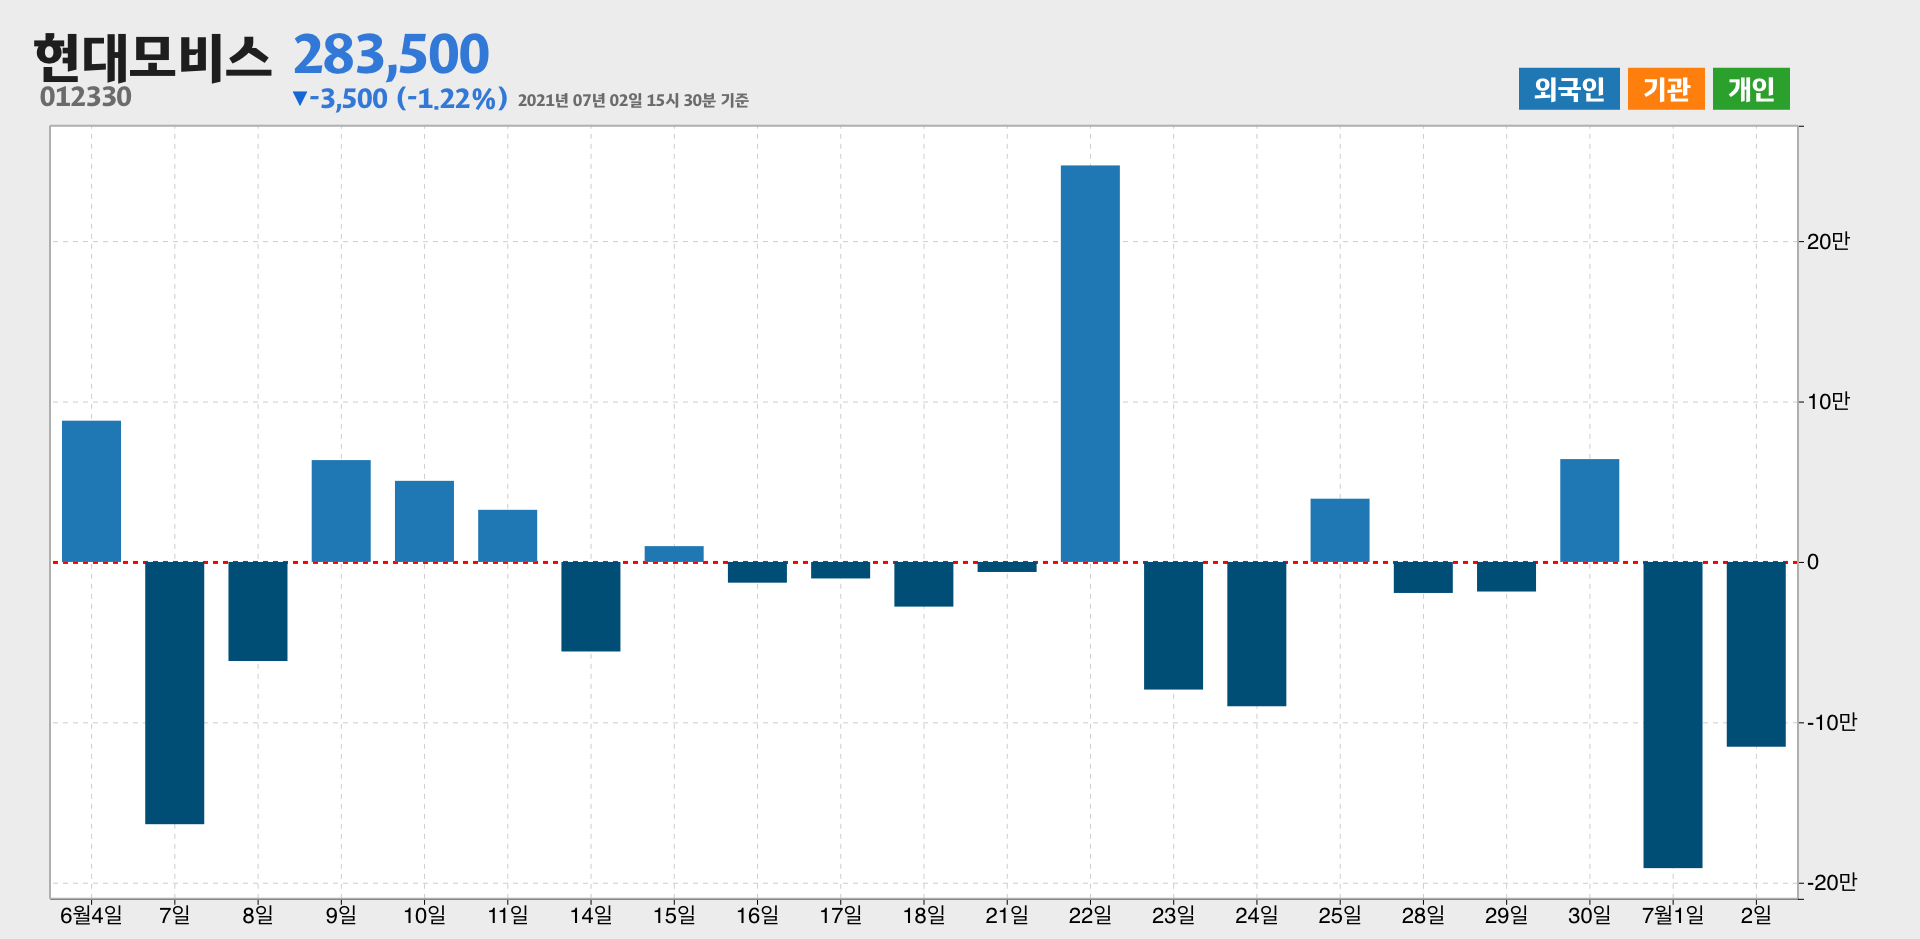
Task: Click the 2일 date label
Action: coord(1756,915)
